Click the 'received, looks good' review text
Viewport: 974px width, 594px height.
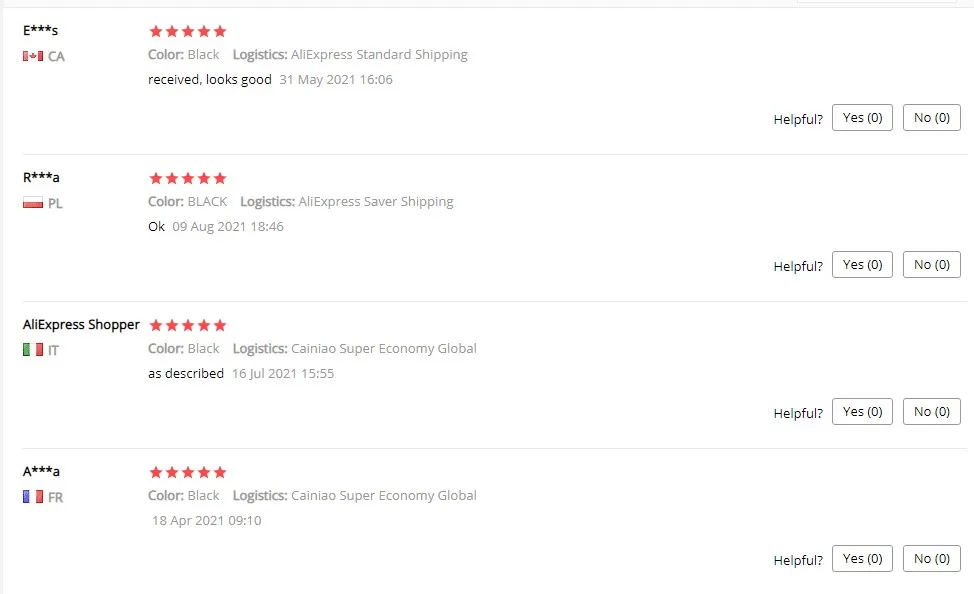(210, 80)
